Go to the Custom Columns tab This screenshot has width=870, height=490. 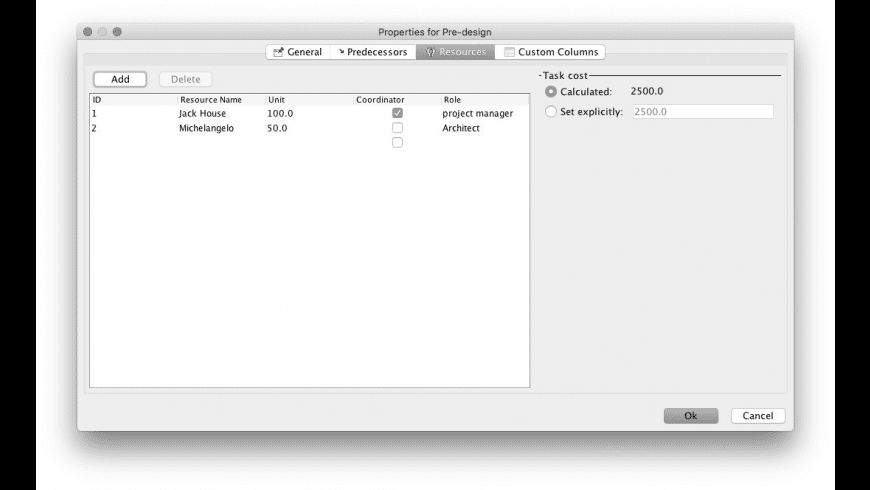pyautogui.click(x=550, y=52)
